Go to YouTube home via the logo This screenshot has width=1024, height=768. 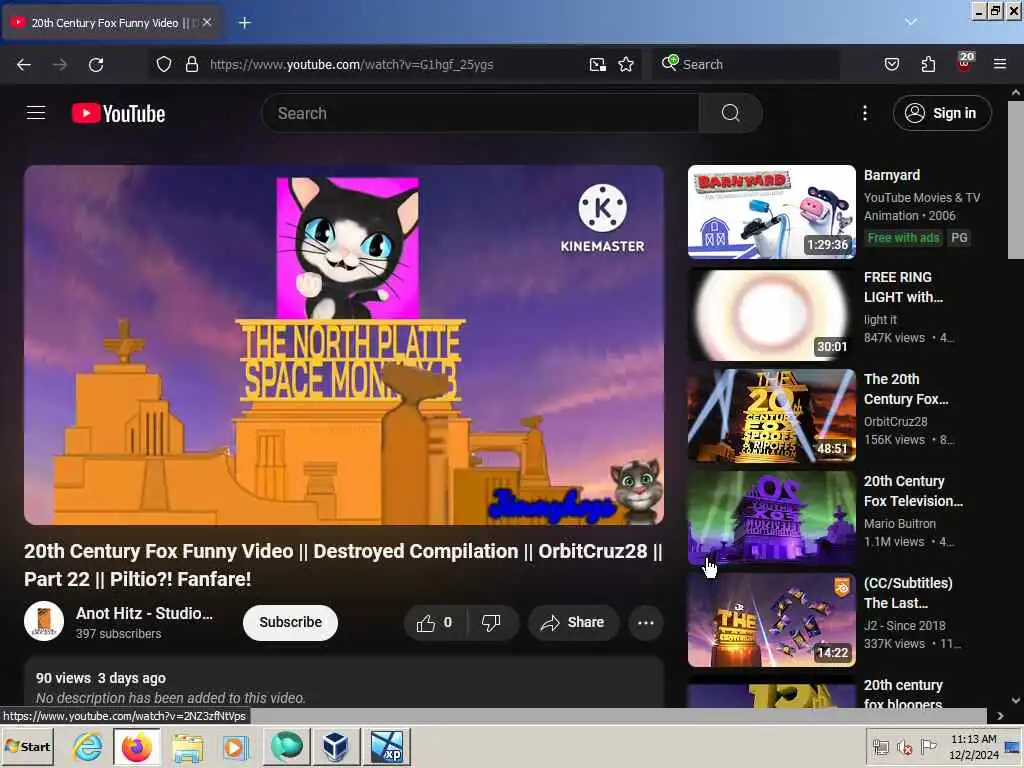pyautogui.click(x=118, y=114)
